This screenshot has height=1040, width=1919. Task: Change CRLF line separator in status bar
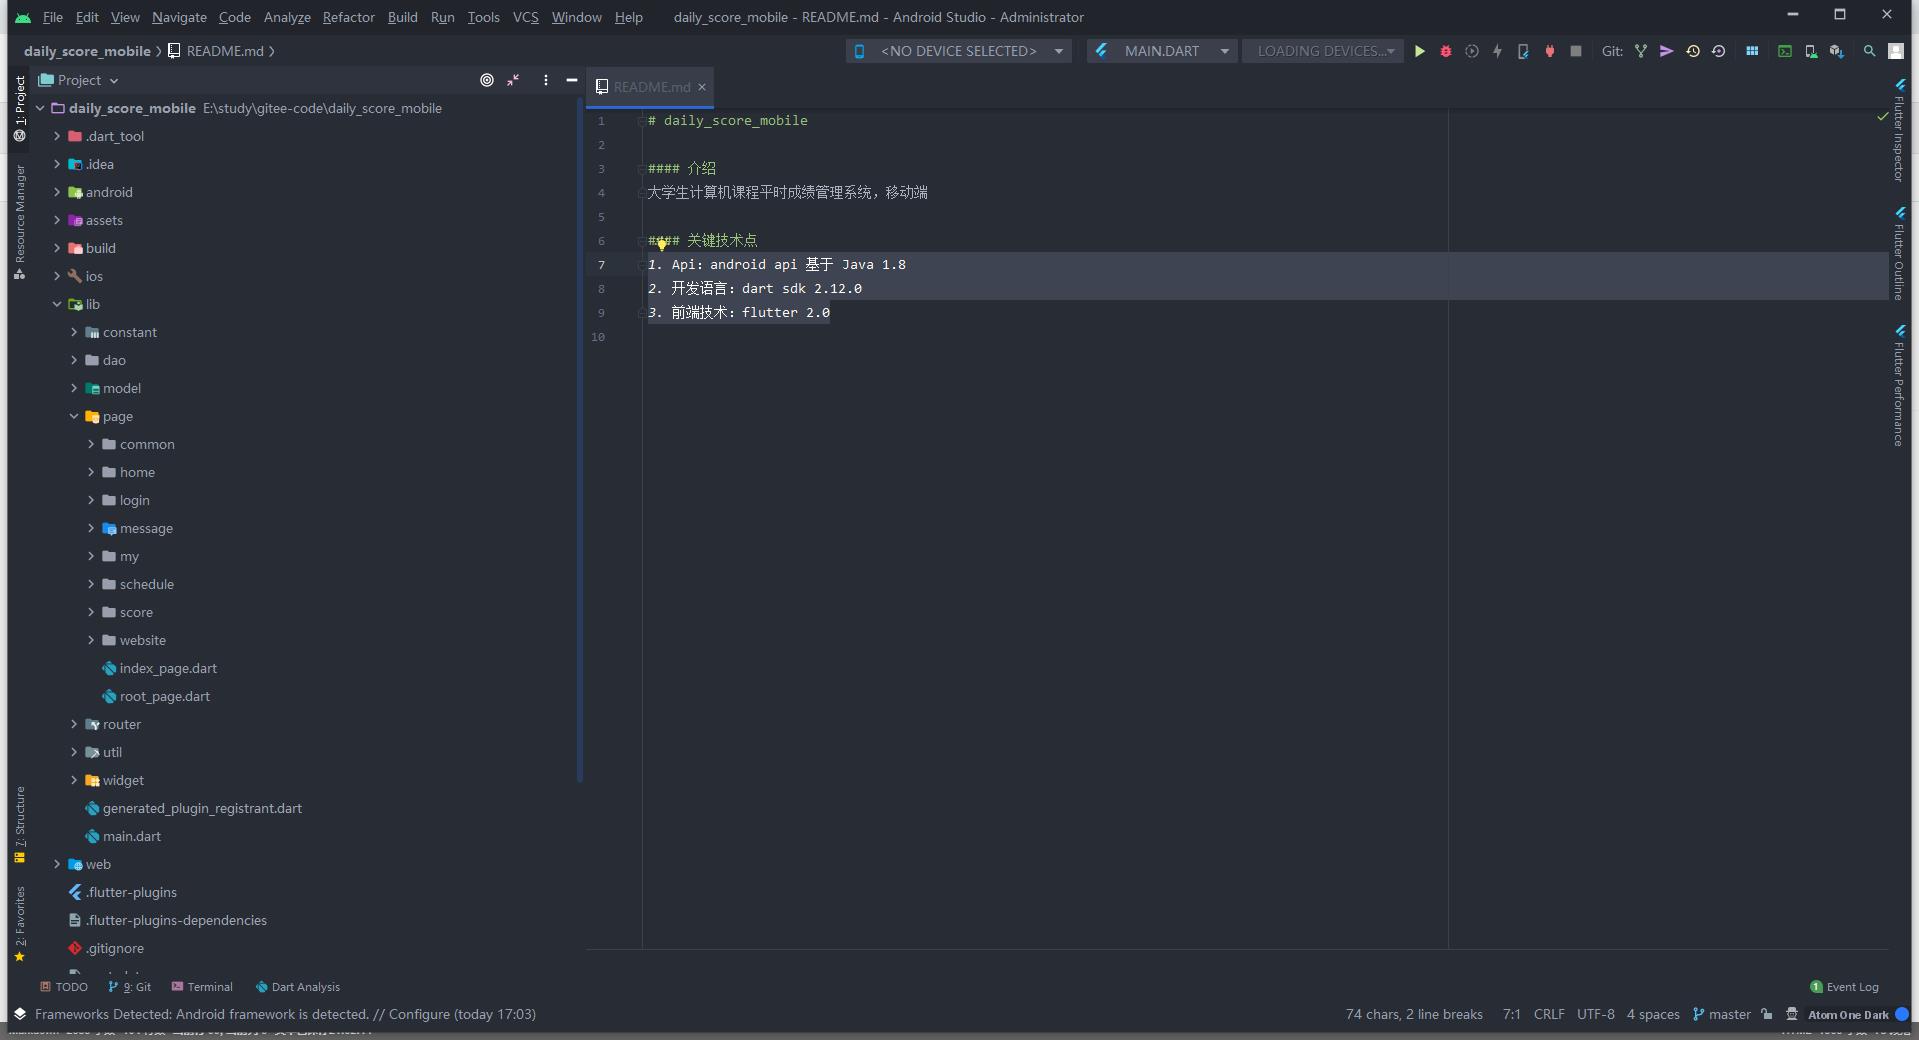pyautogui.click(x=1549, y=1014)
